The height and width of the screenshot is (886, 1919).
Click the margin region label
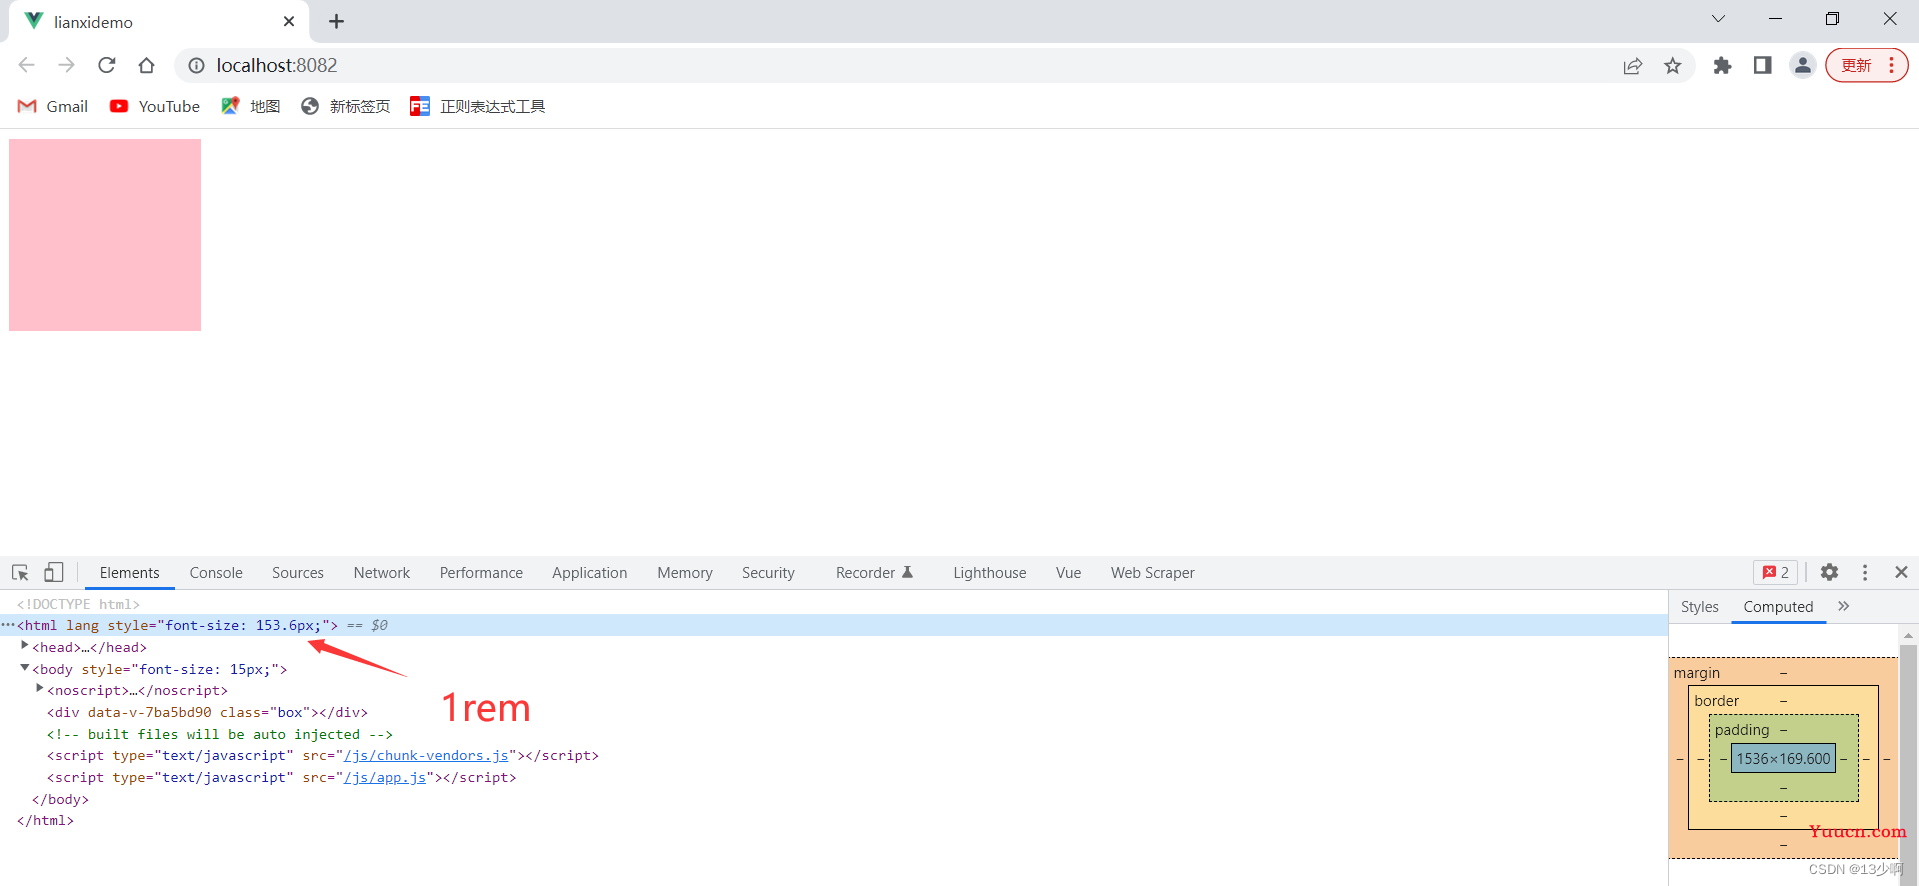(x=1697, y=673)
